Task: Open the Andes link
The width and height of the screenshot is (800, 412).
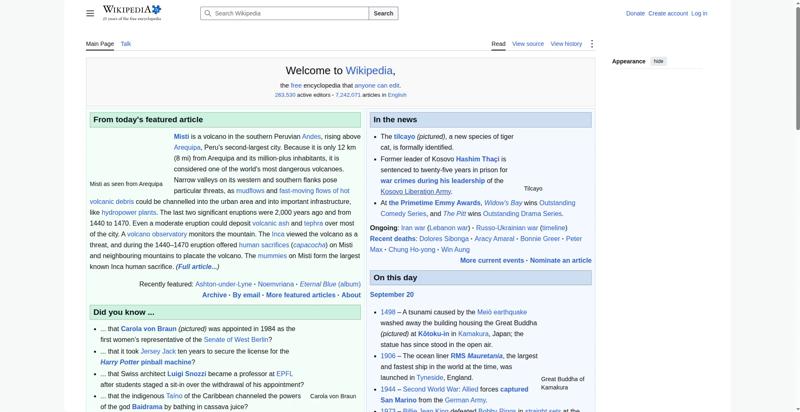Action: 311,137
